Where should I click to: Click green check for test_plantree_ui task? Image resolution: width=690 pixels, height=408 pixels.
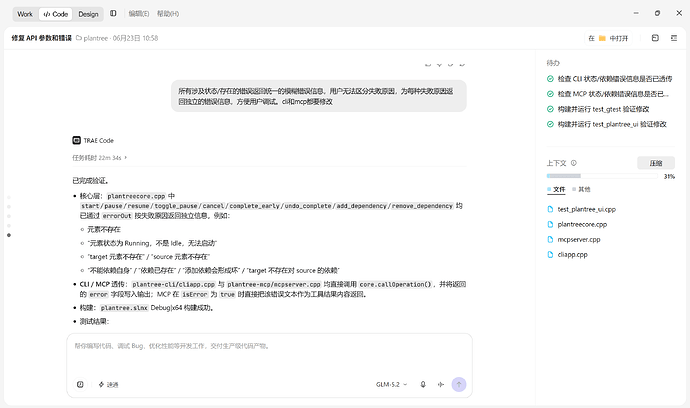tap(550, 124)
